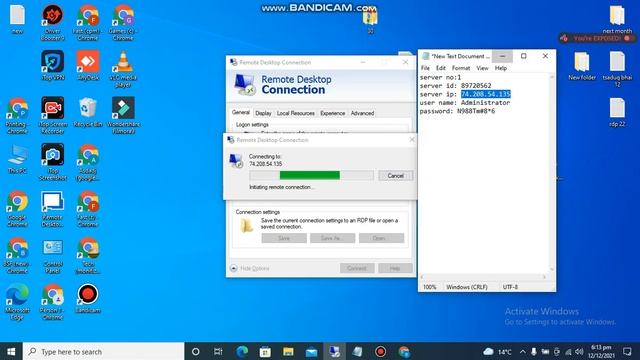The width and height of the screenshot is (640, 360).
Task: Open the Windows Start menu
Action: click(x=11, y=351)
